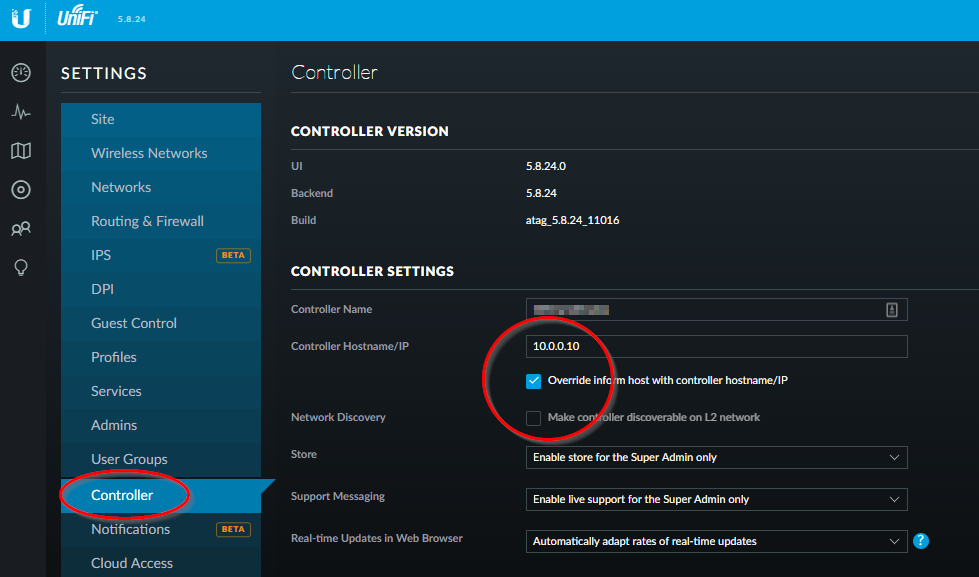Go to DPI settings

coord(160,289)
